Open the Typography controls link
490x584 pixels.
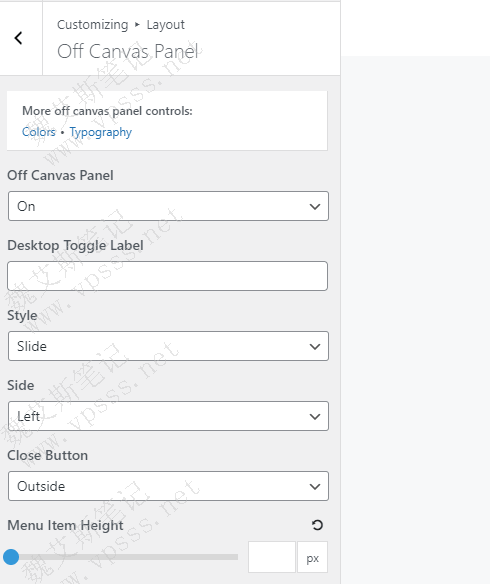[x=101, y=132]
